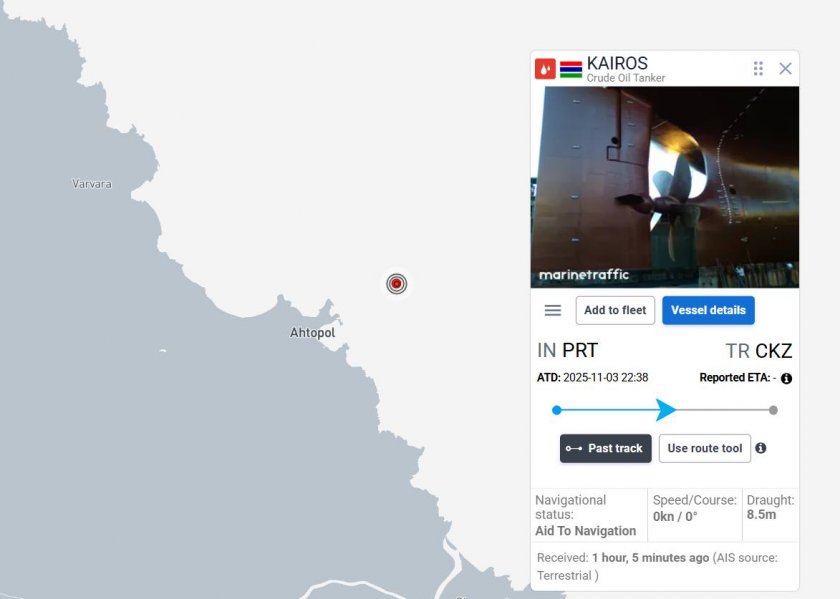840x599 pixels.
Task: Click the departure port PRT link
Action: [580, 350]
